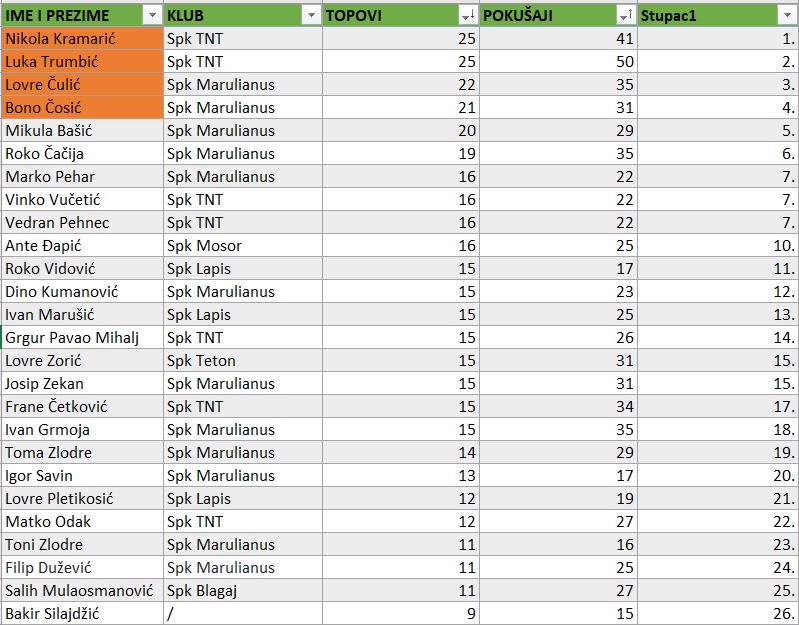Select the Igor Savin name cell
Image resolution: width=799 pixels, height=625 pixels.
click(81, 475)
